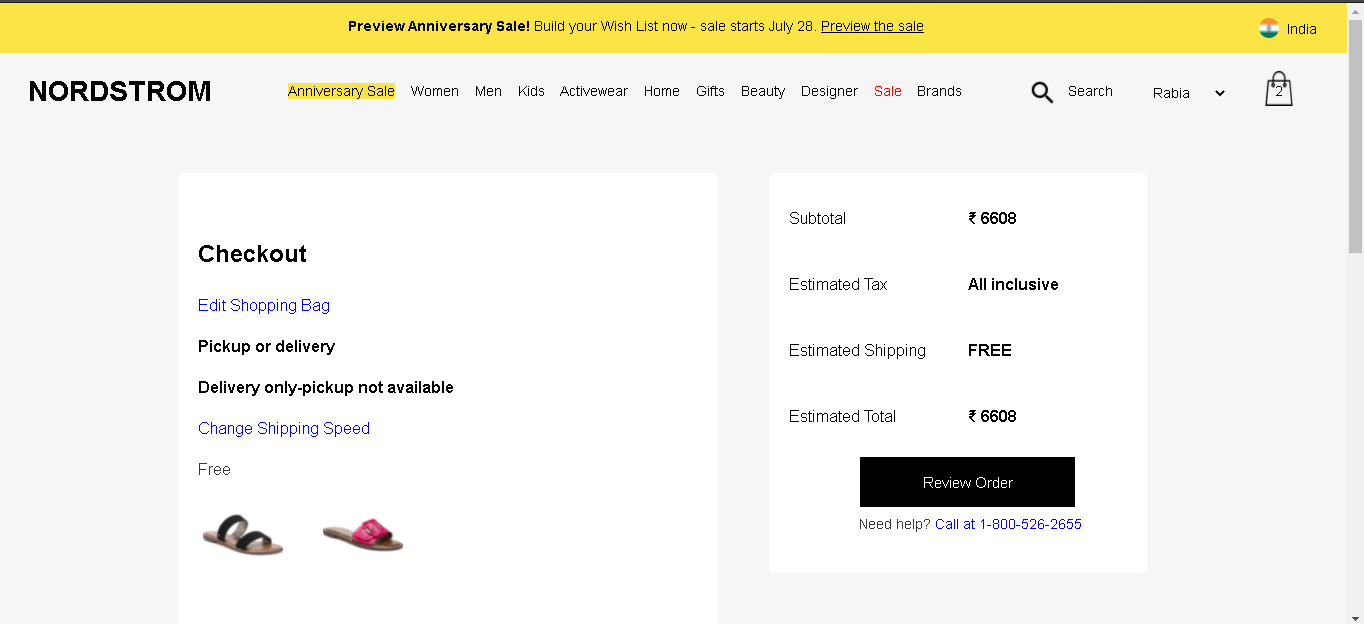Select the black sandal thumbnail
1364x624 pixels.
tap(243, 534)
